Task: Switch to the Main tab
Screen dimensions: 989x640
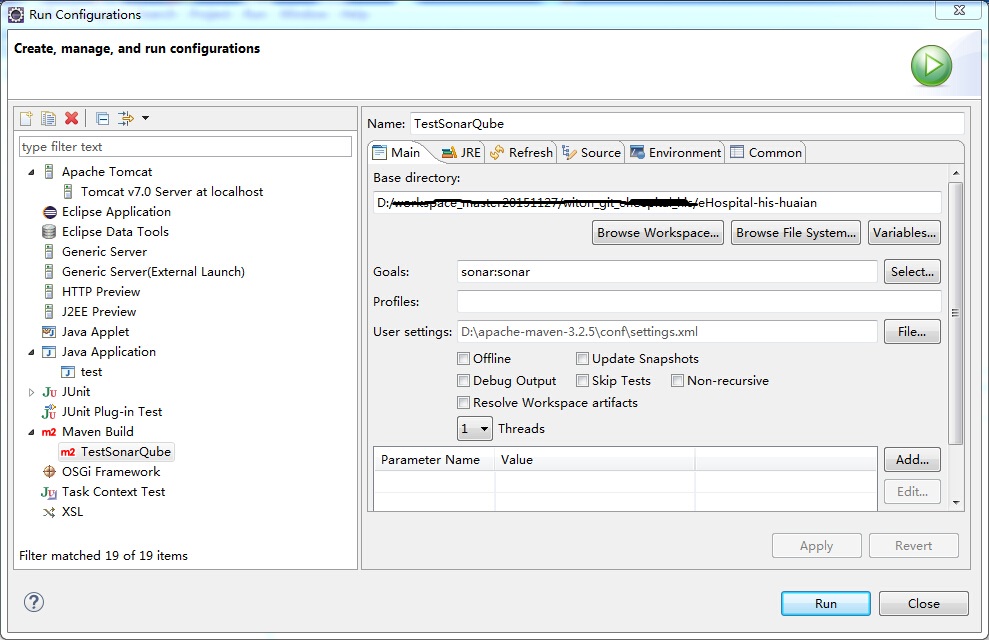Action: [x=397, y=153]
